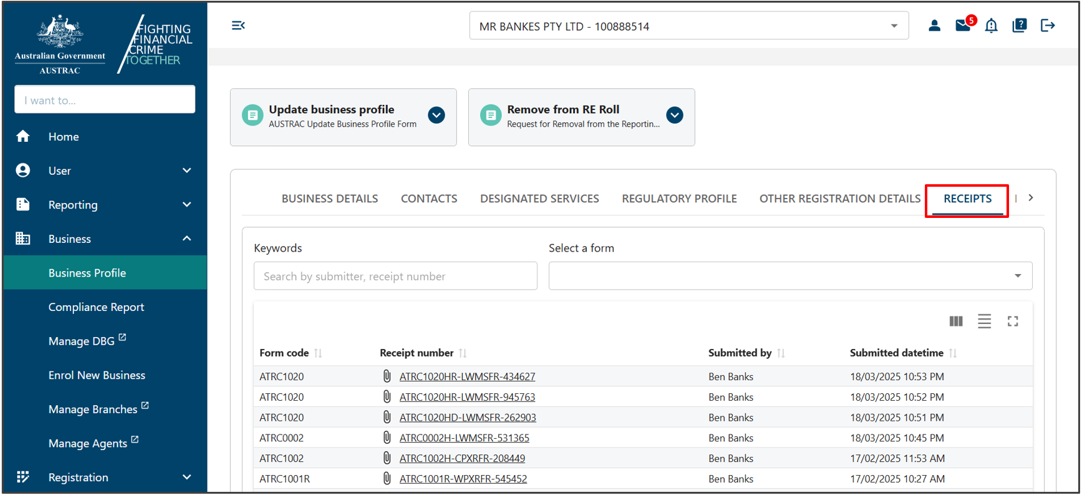Click the '18/03/2025 10:53 PM' datetime cell
The image size is (1086, 496).
(897, 377)
